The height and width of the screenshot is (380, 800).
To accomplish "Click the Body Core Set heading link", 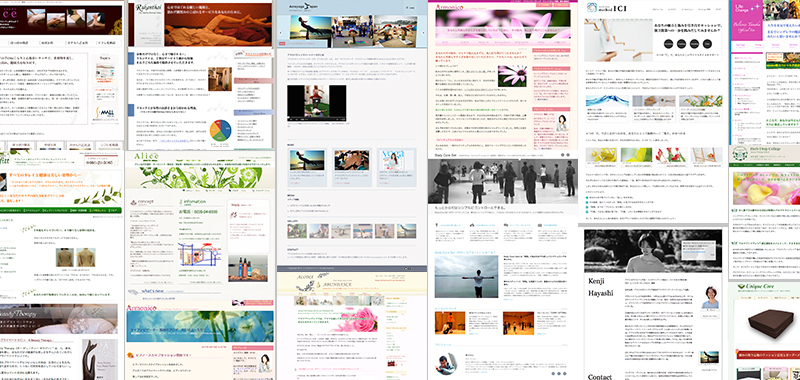I will click(x=446, y=154).
